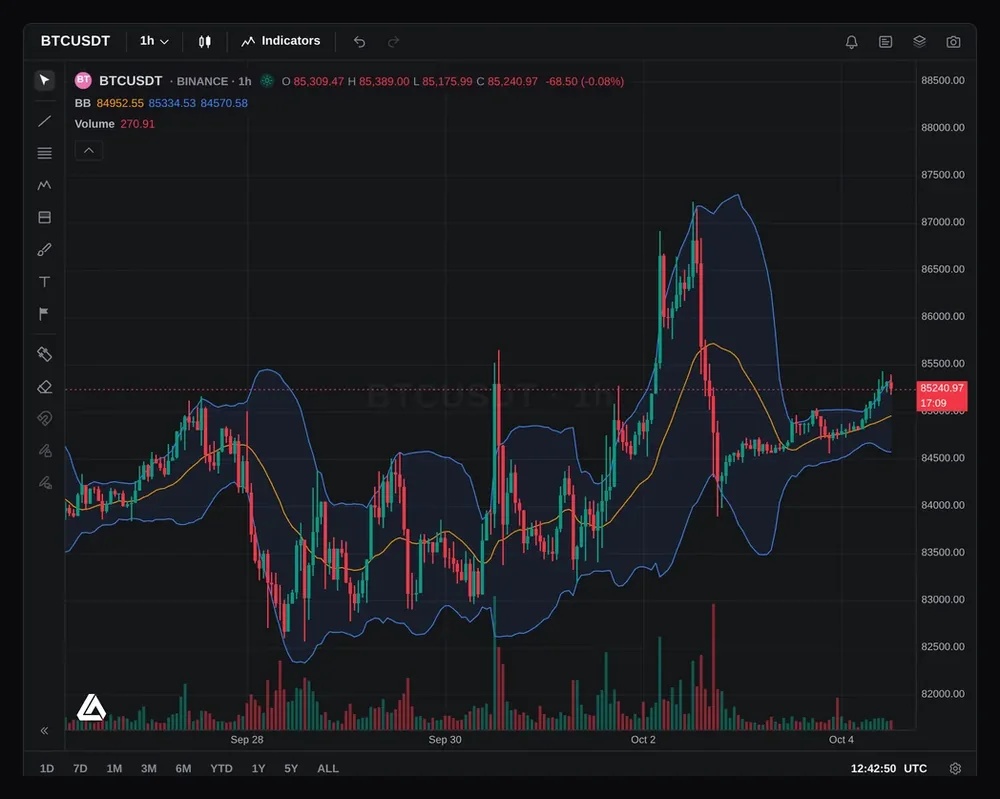This screenshot has height=799, width=1000.
Task: Open chart settings gear icon
Action: 955,768
